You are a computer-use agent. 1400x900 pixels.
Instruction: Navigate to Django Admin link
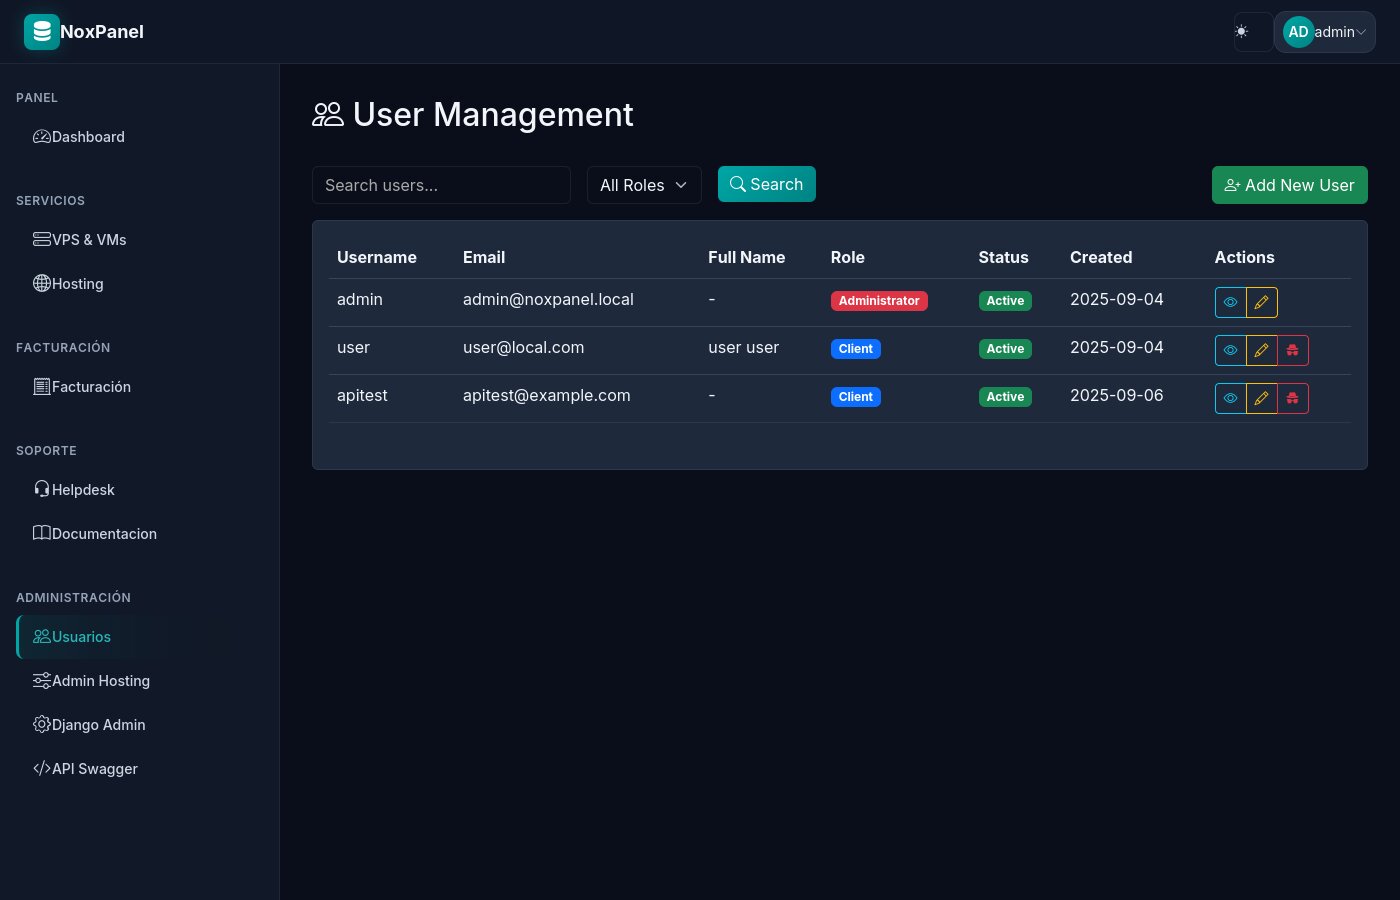tap(98, 725)
